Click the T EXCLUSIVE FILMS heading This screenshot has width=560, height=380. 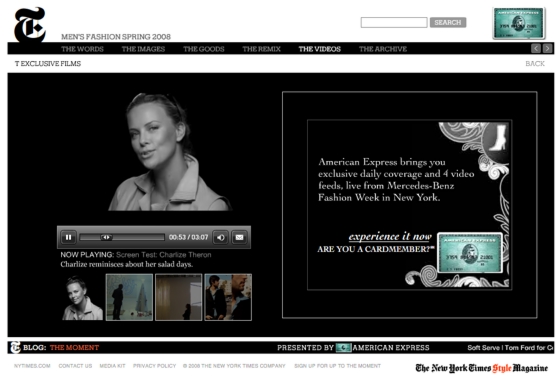click(x=48, y=64)
